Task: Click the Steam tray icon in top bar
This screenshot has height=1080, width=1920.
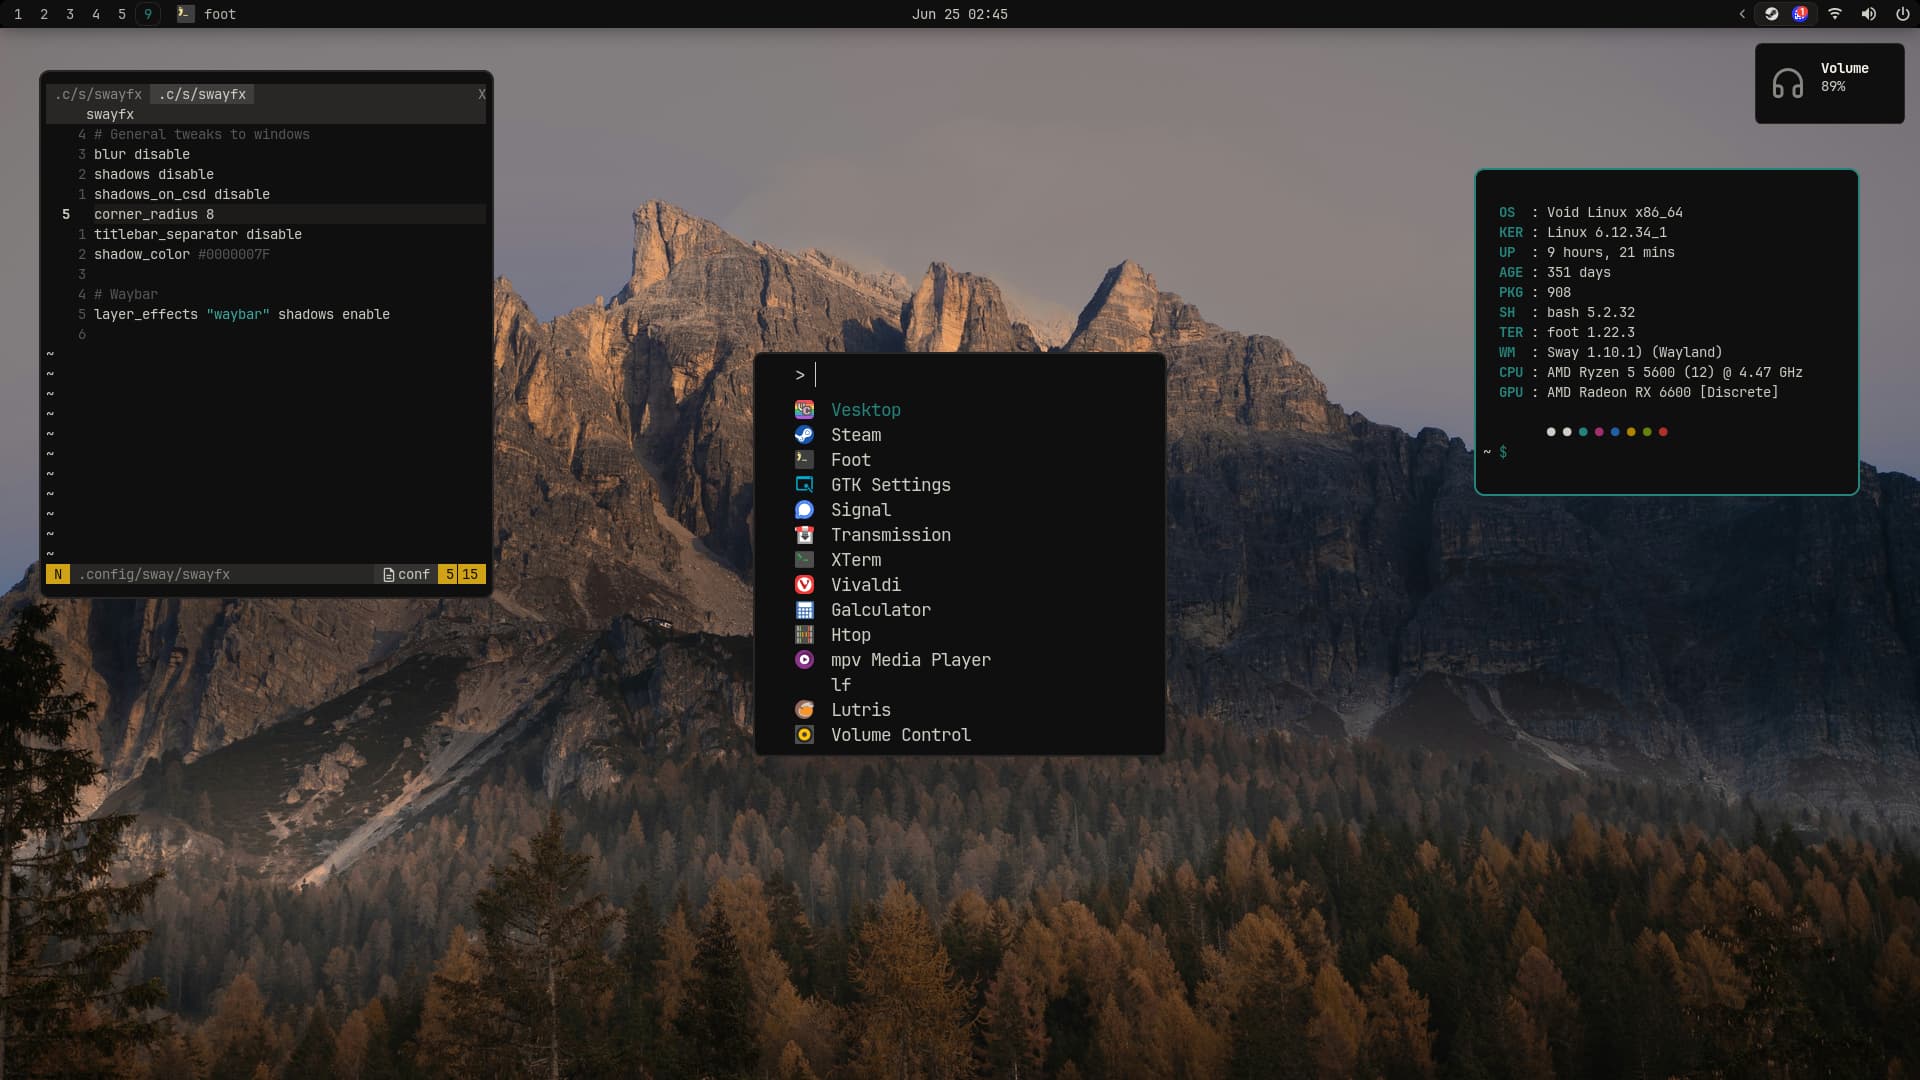Action: tap(1771, 14)
